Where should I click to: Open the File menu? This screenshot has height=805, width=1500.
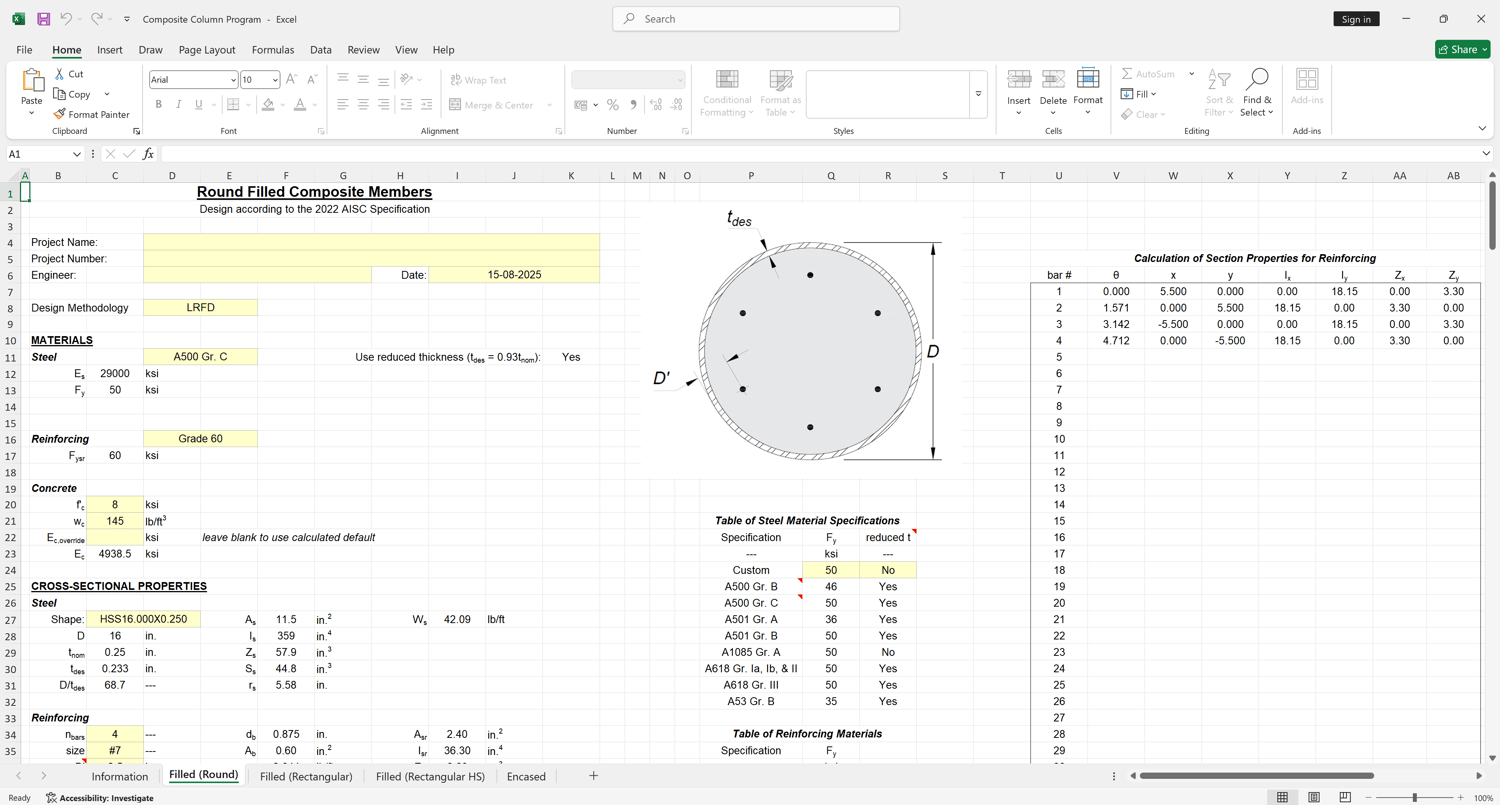click(x=24, y=50)
